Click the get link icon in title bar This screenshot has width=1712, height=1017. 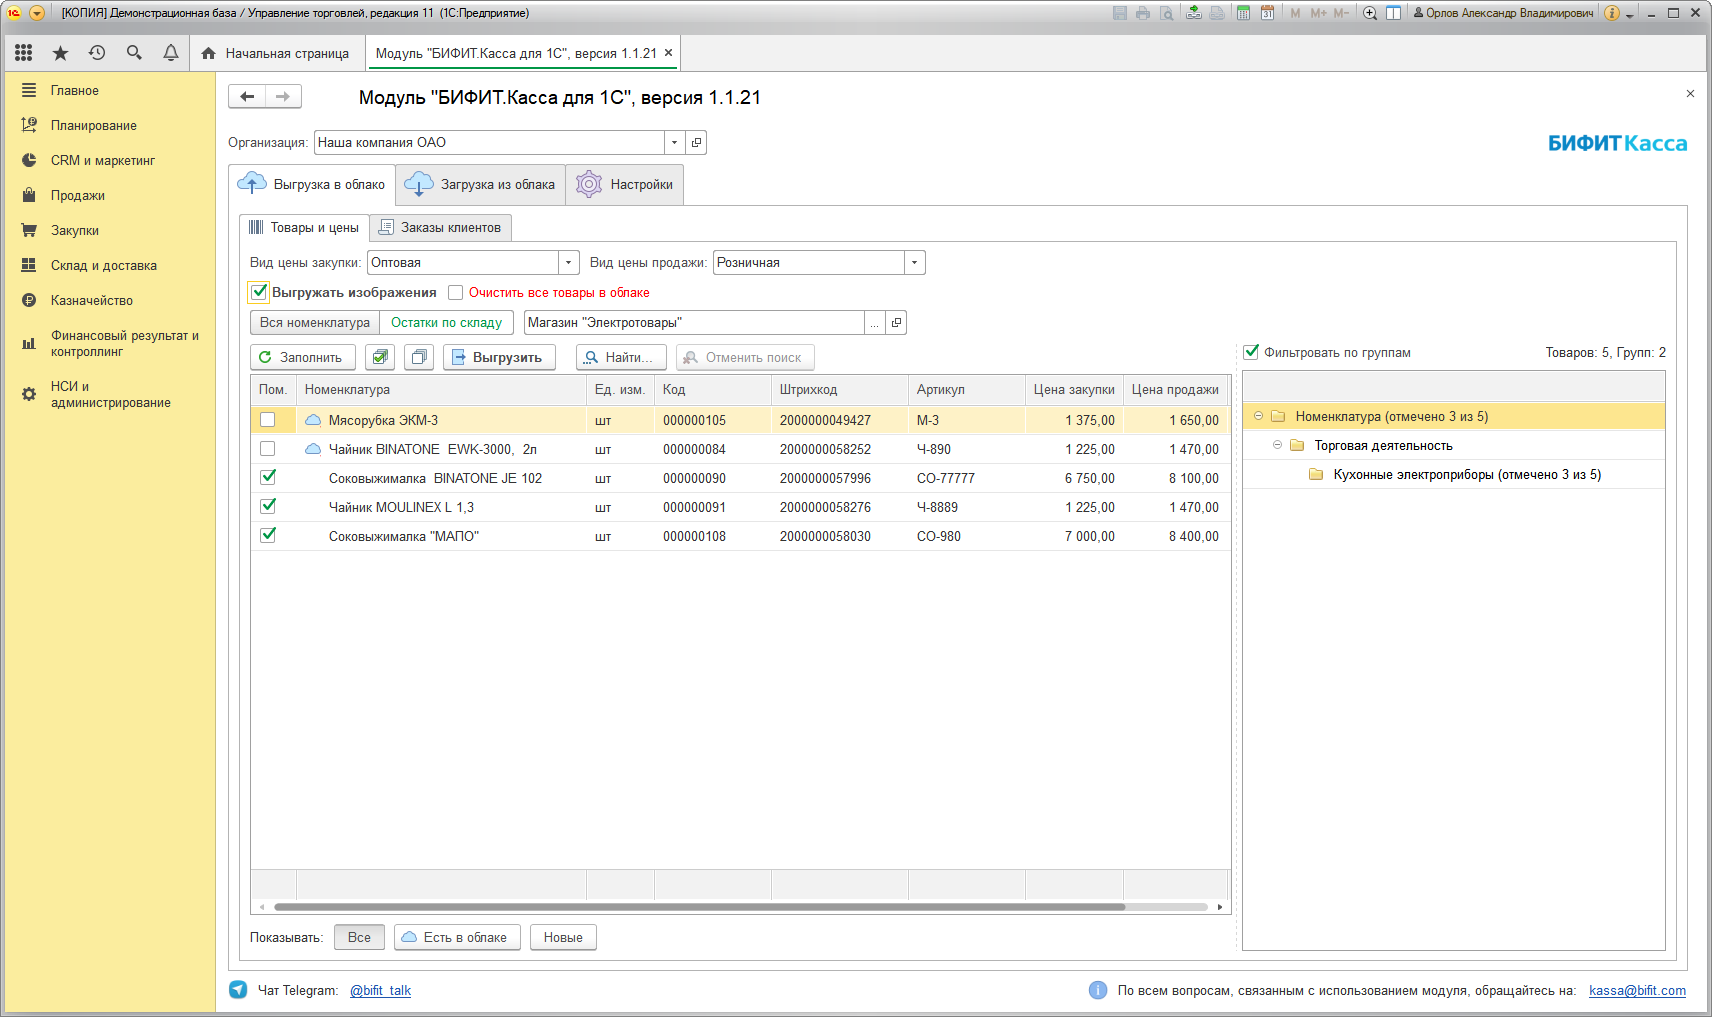tap(1193, 13)
